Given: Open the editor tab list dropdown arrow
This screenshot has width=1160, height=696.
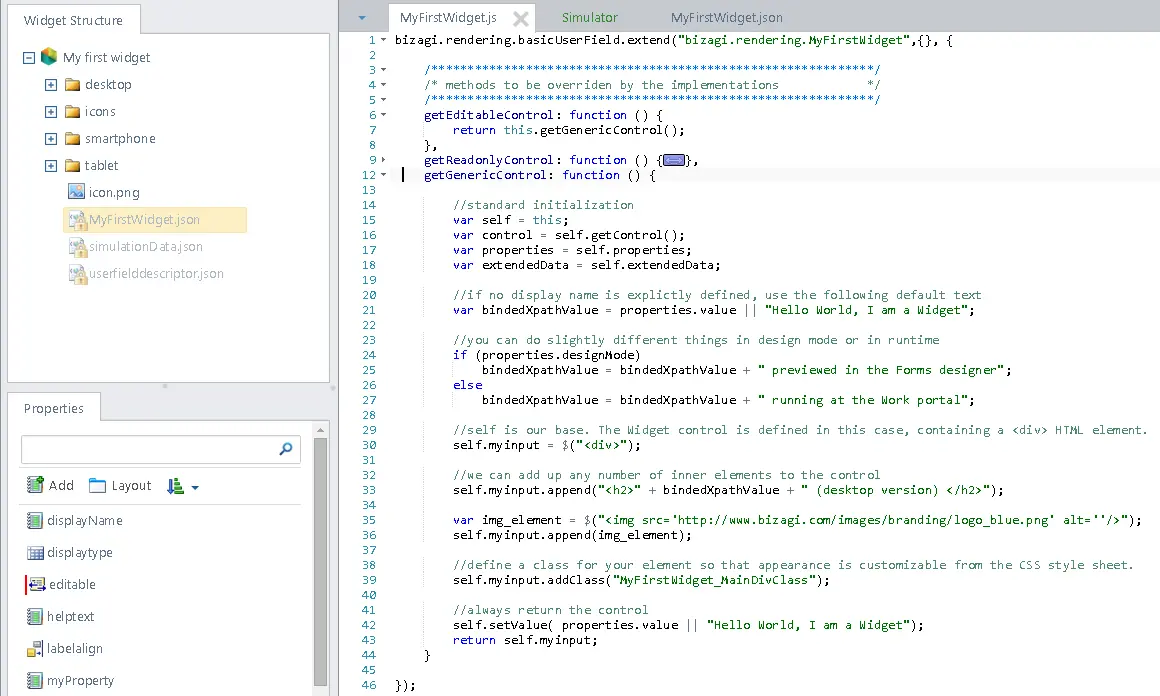Looking at the screenshot, I should coord(362,18).
